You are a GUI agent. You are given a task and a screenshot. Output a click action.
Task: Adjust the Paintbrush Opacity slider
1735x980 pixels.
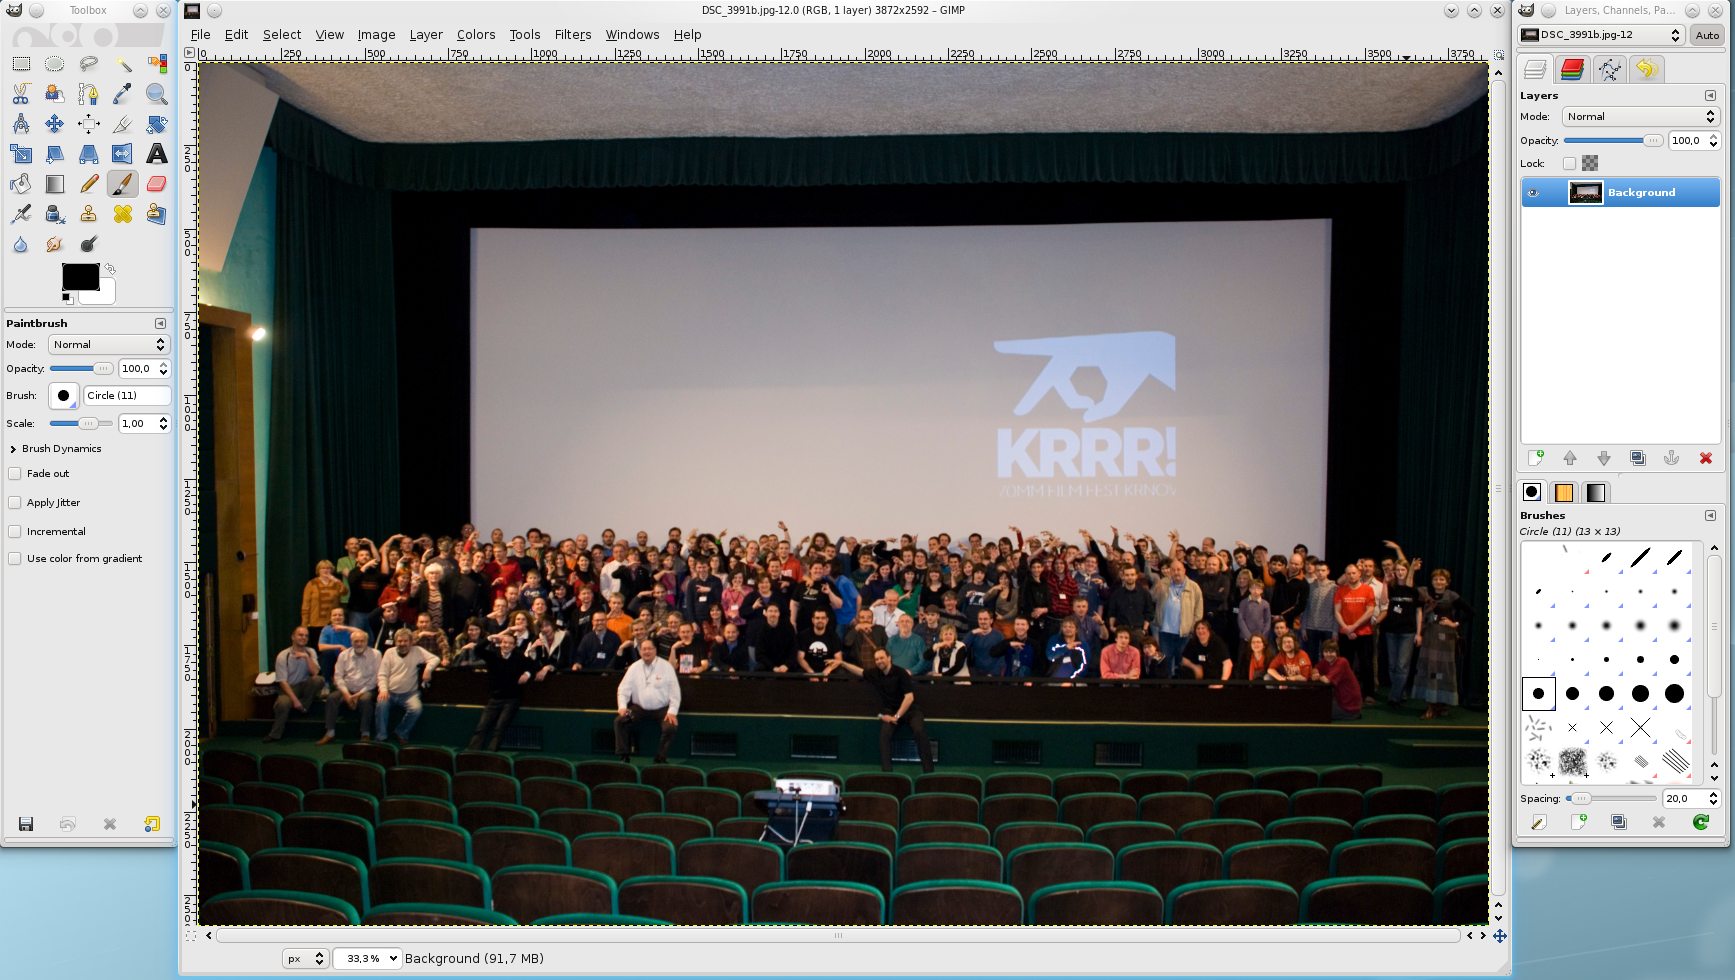(x=82, y=369)
